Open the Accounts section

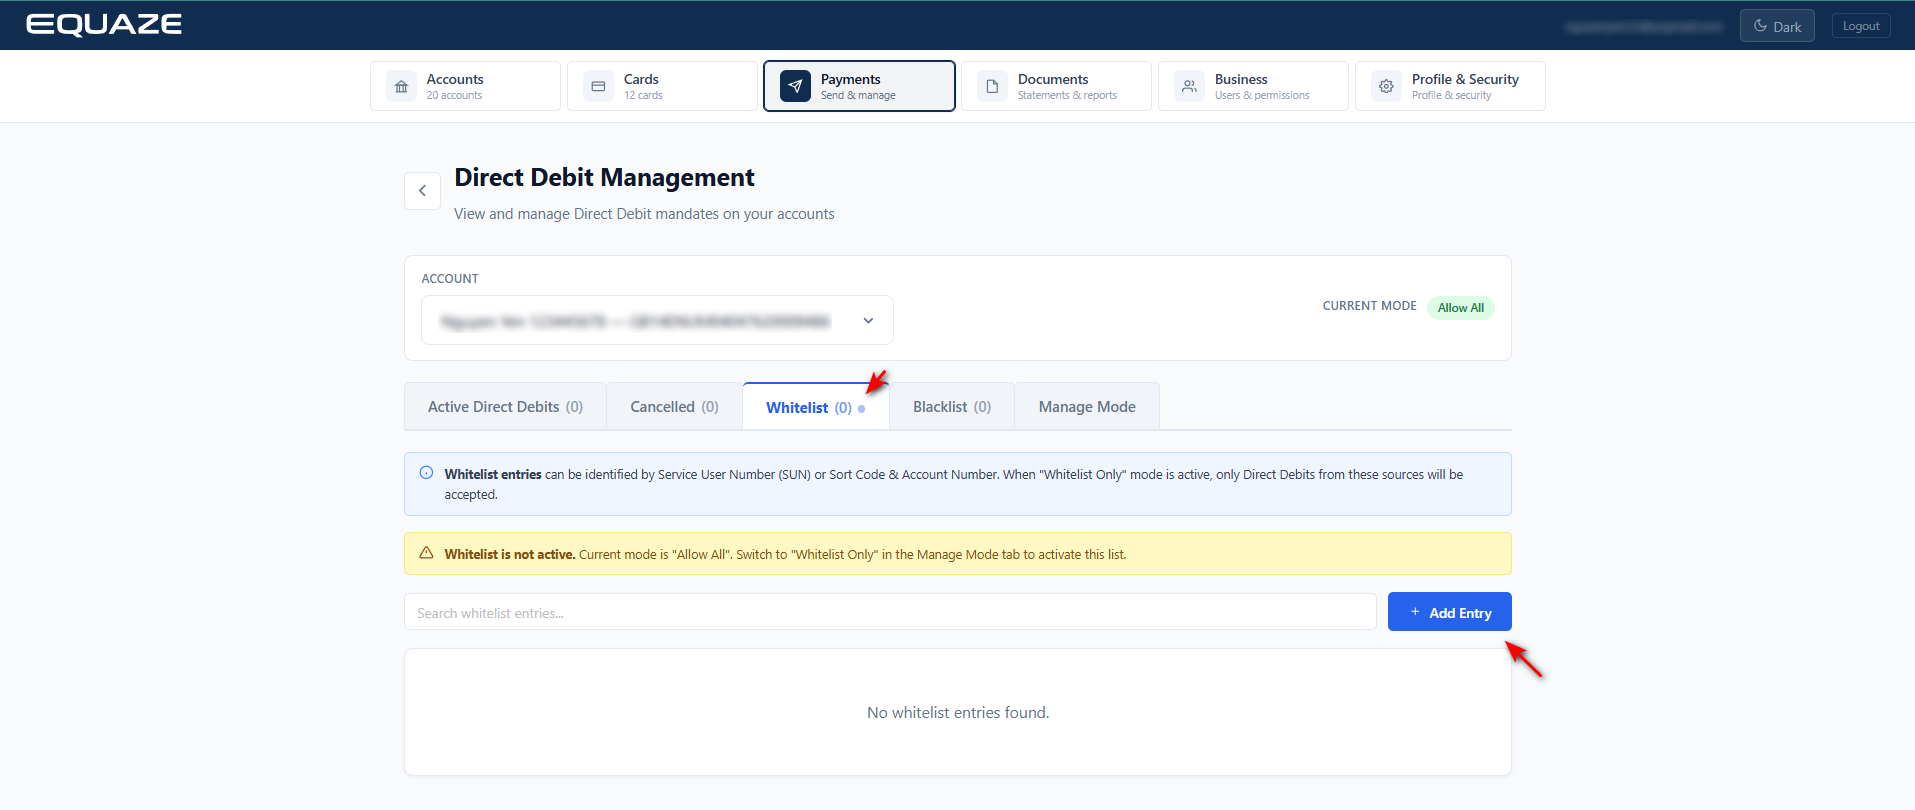point(465,86)
